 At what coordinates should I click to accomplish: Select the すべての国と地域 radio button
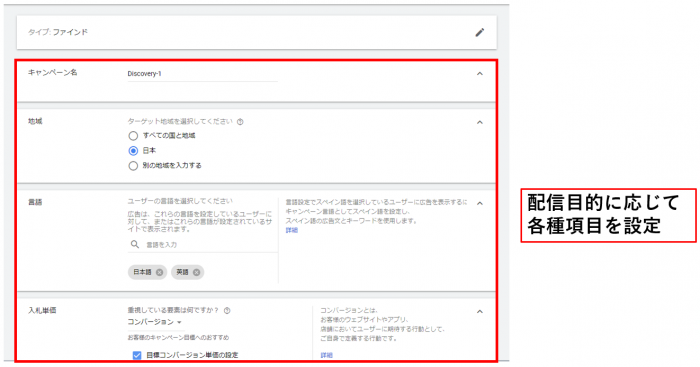(133, 136)
